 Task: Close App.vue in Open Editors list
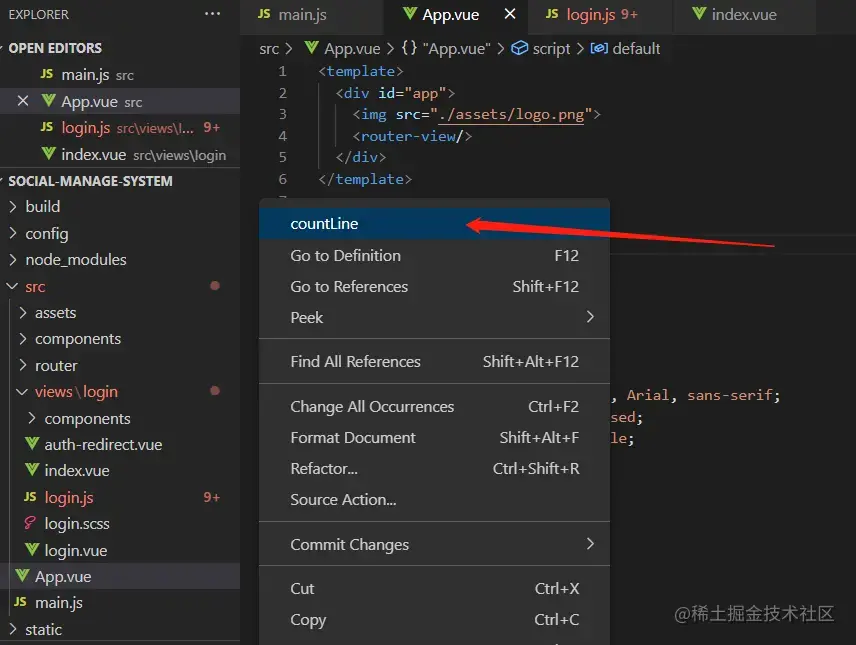[23, 101]
